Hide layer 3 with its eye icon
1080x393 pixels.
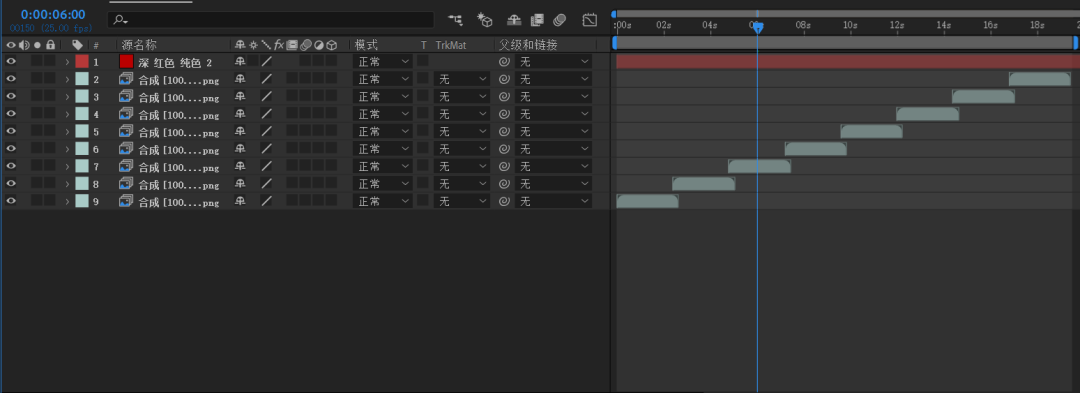click(10, 96)
